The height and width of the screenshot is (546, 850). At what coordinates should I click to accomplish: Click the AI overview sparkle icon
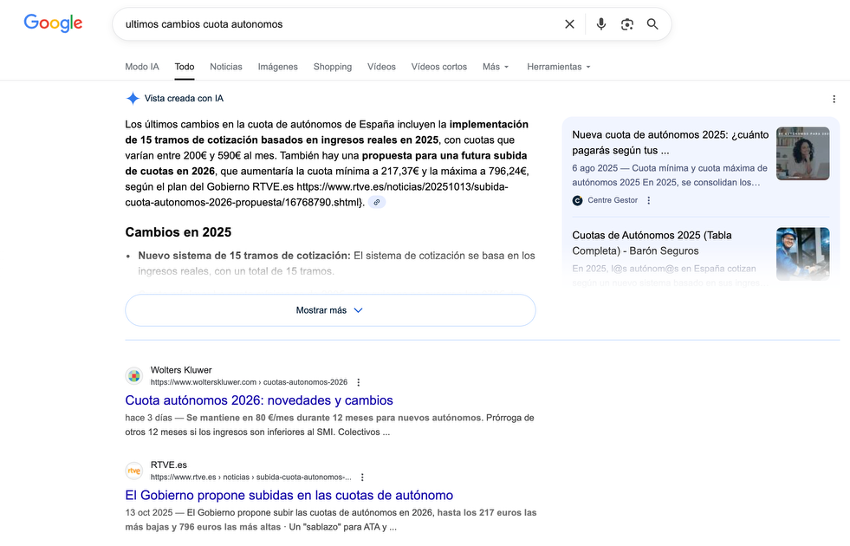click(x=133, y=98)
